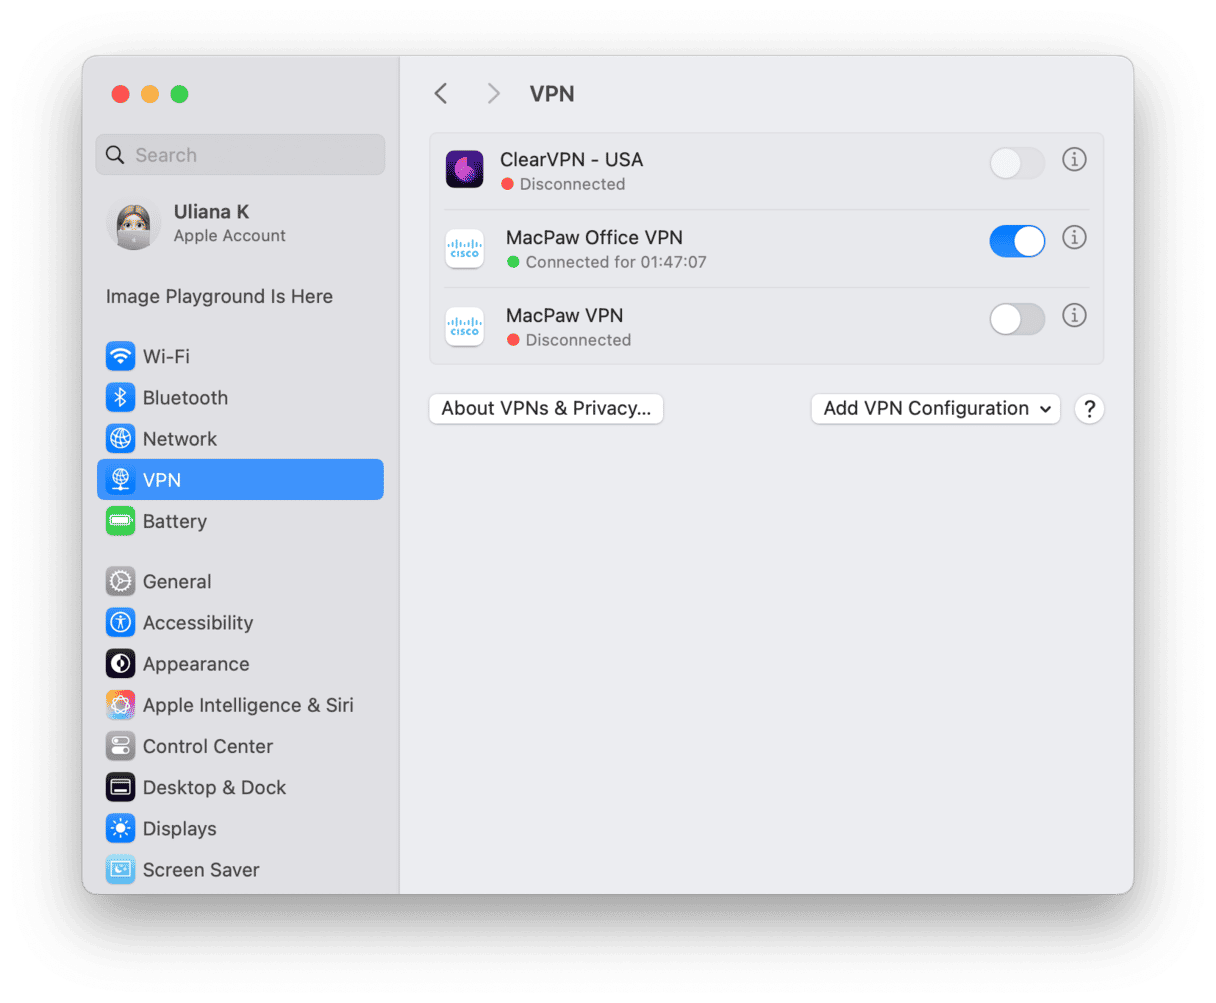Click the Wi-Fi sidebar icon
Screen dimensions: 1216x1003
120,356
